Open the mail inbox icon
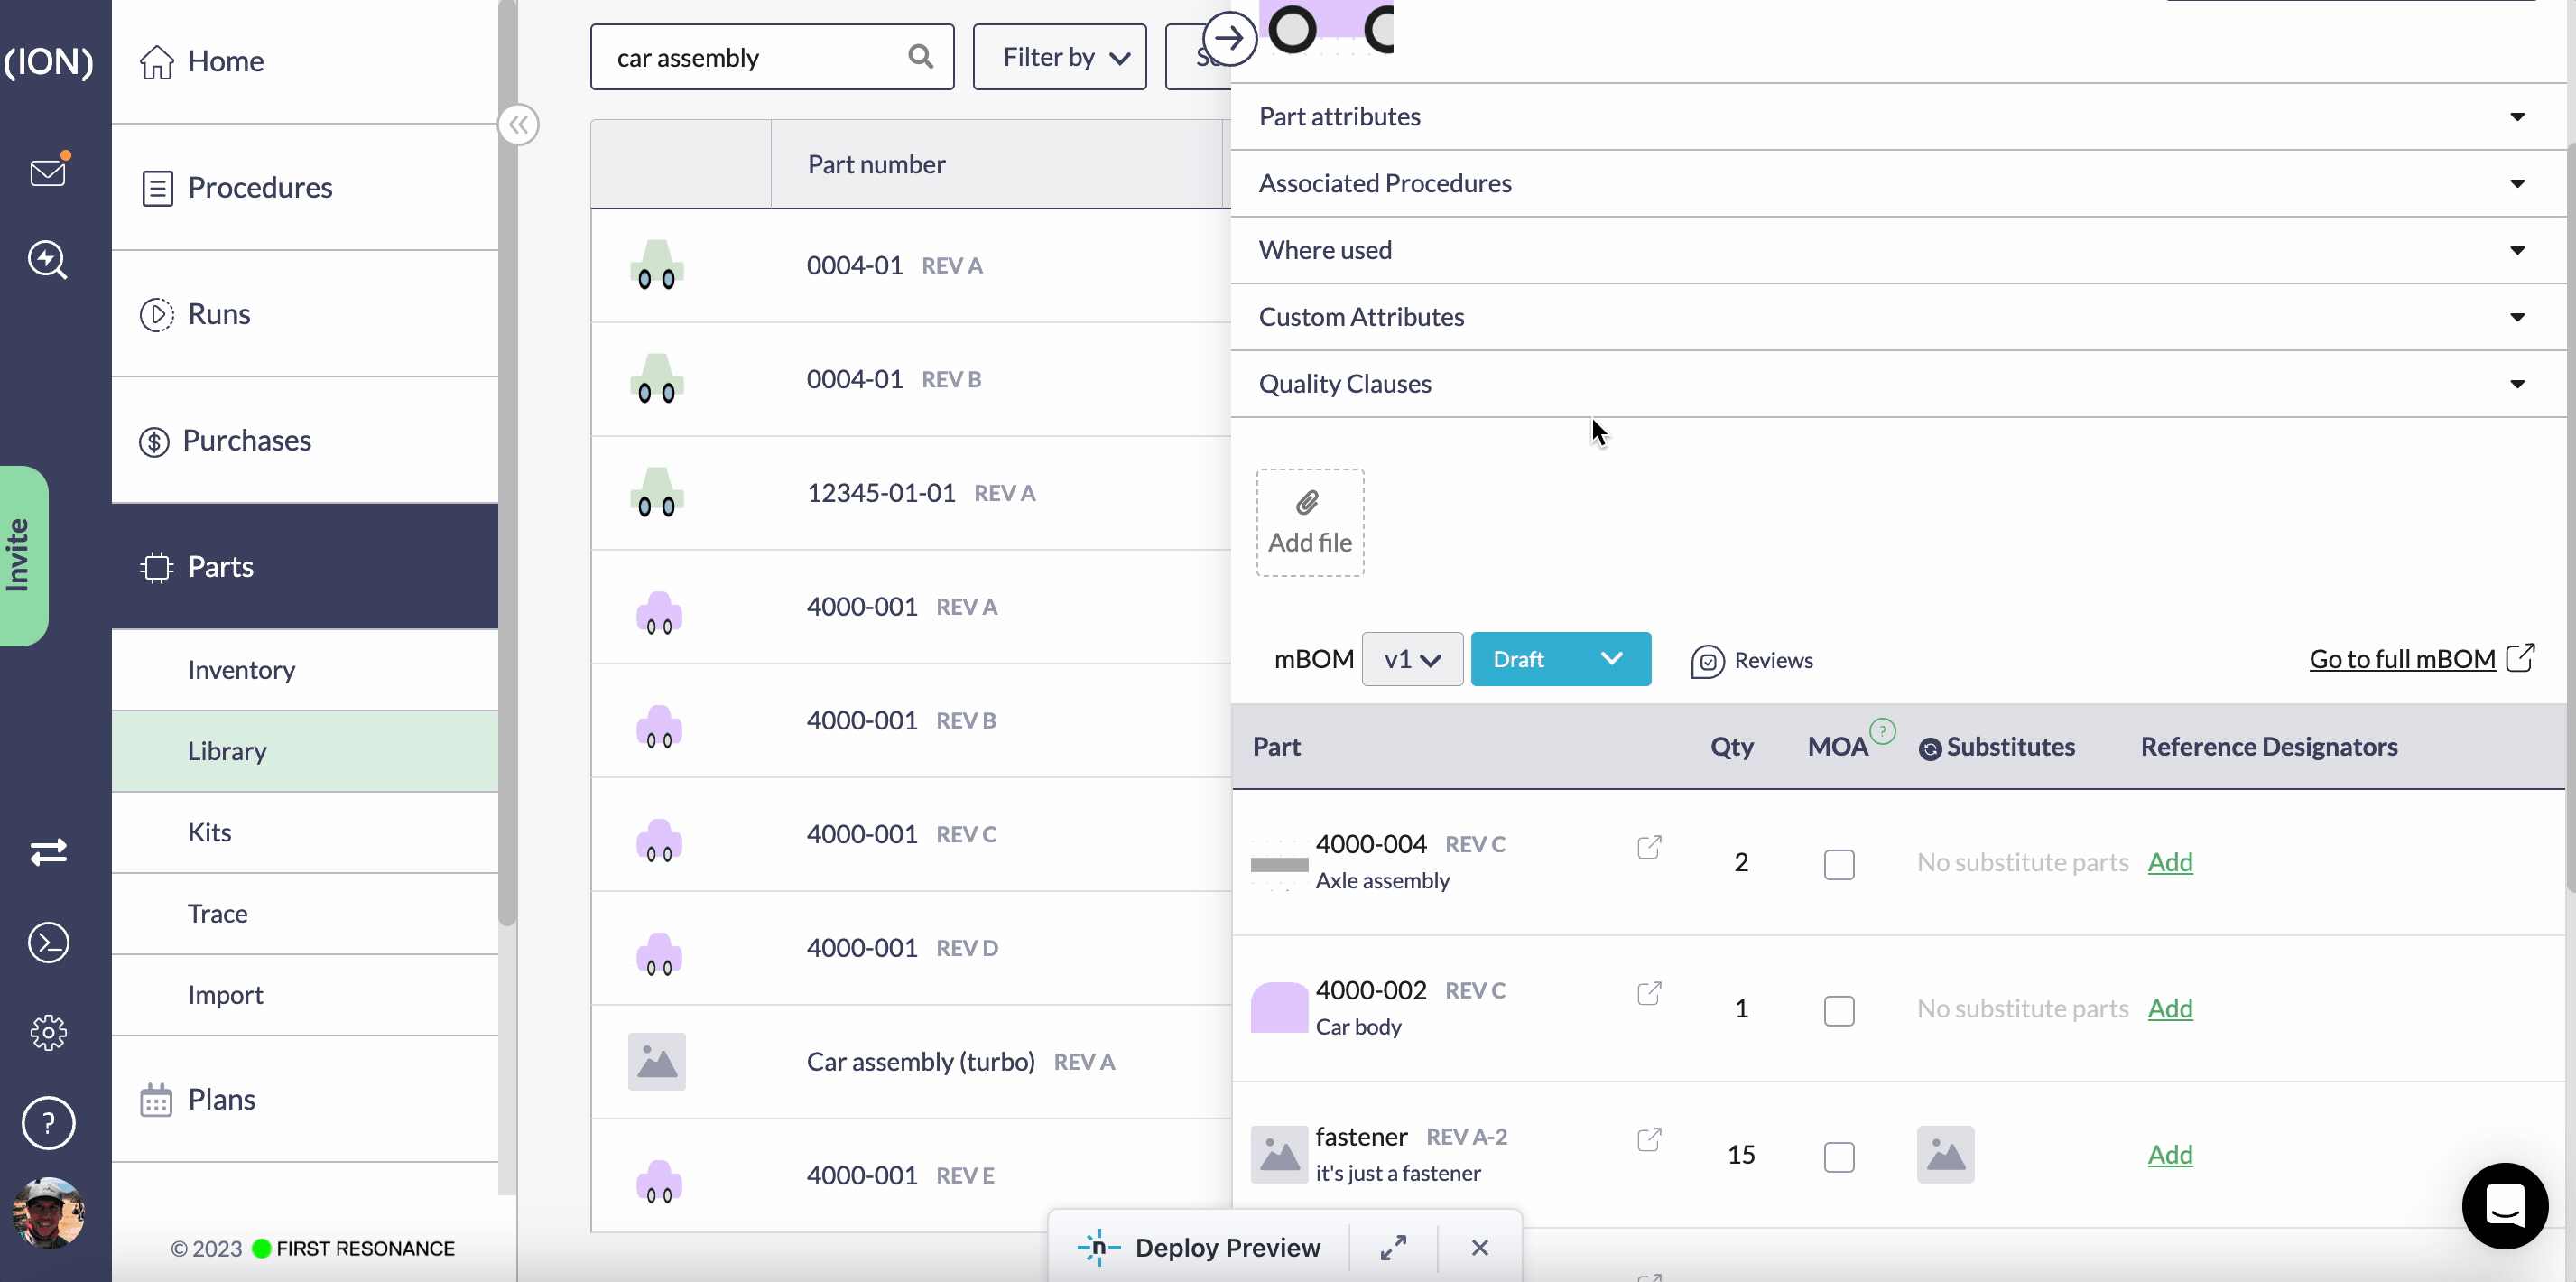The image size is (2576, 1282). coord(47,172)
